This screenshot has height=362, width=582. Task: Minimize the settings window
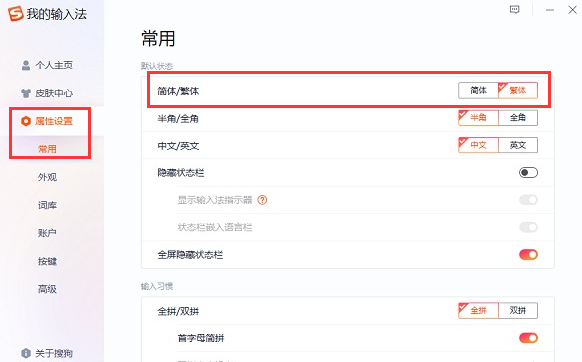(x=550, y=10)
